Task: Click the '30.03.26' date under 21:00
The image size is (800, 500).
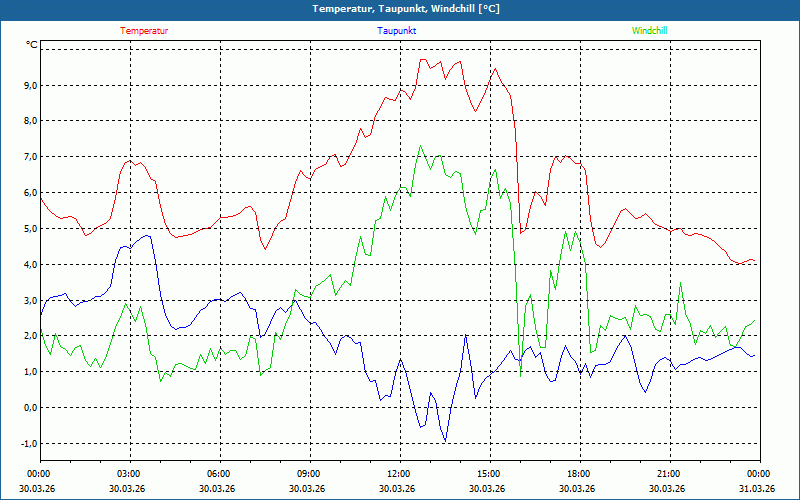Action: coord(667,488)
